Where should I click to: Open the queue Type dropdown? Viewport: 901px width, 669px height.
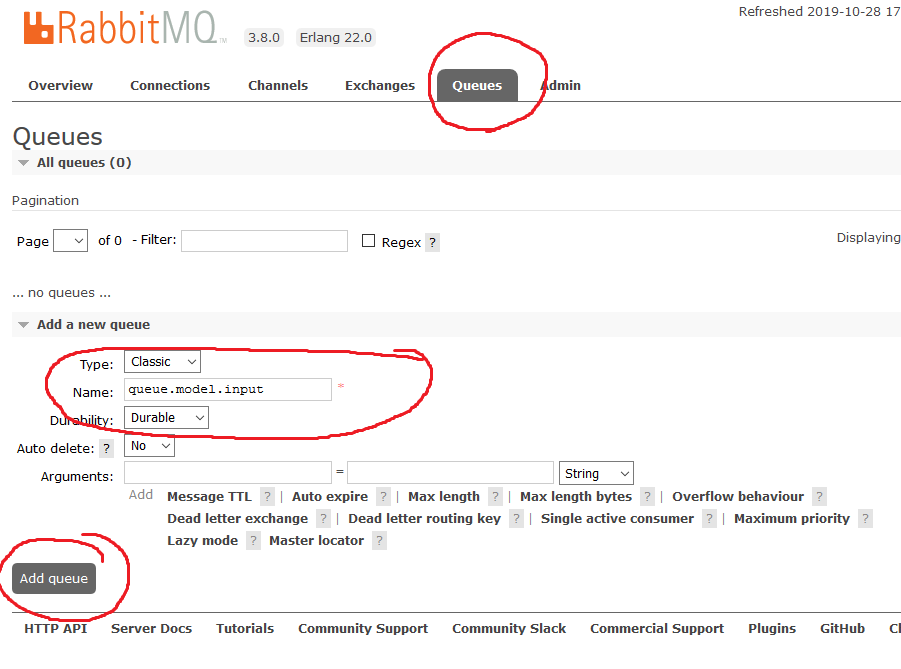click(x=163, y=362)
